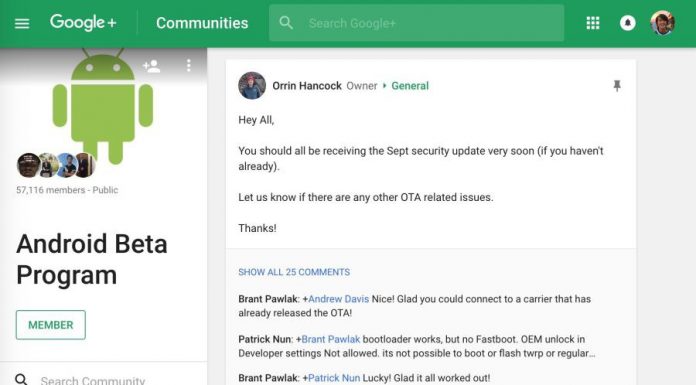Open the community three-dot options menu
Viewport: 696px width, 385px height.
coord(189,66)
